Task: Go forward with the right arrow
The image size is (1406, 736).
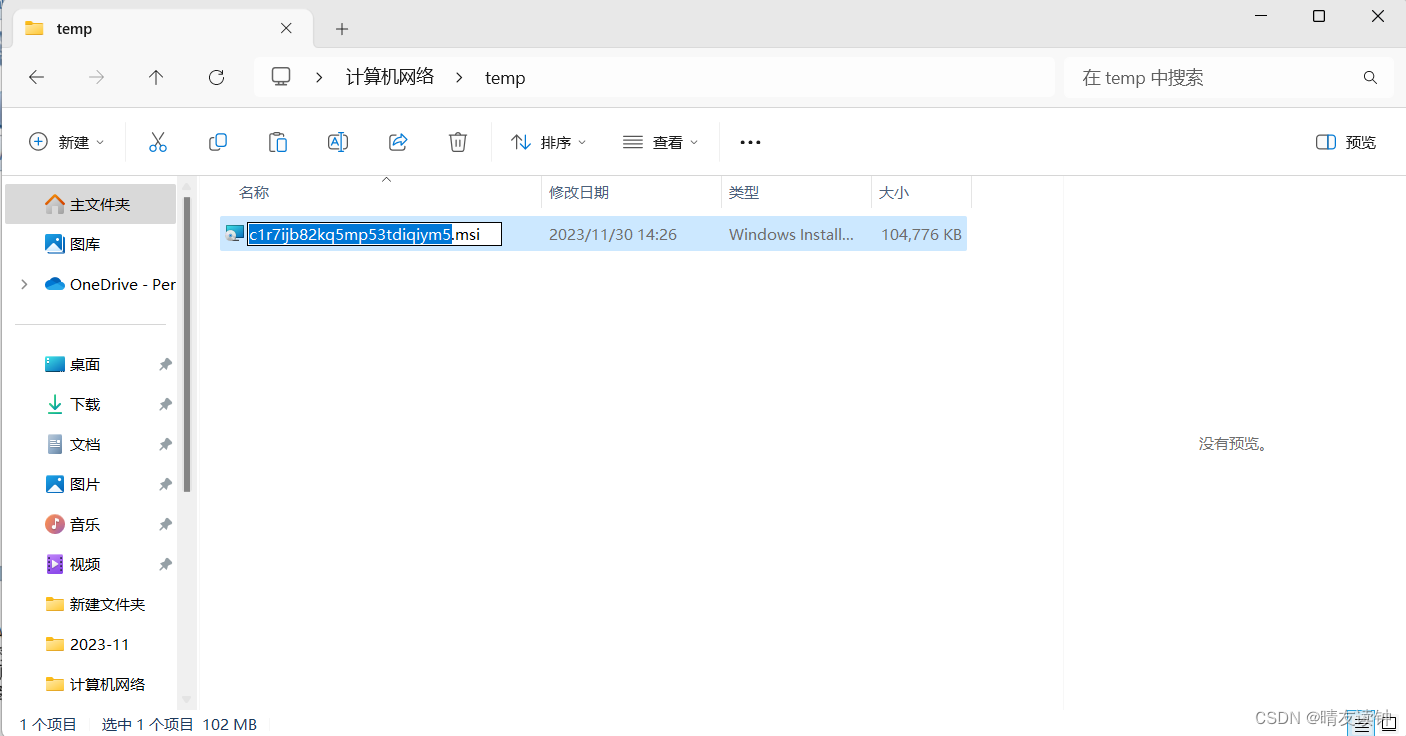Action: [x=97, y=77]
